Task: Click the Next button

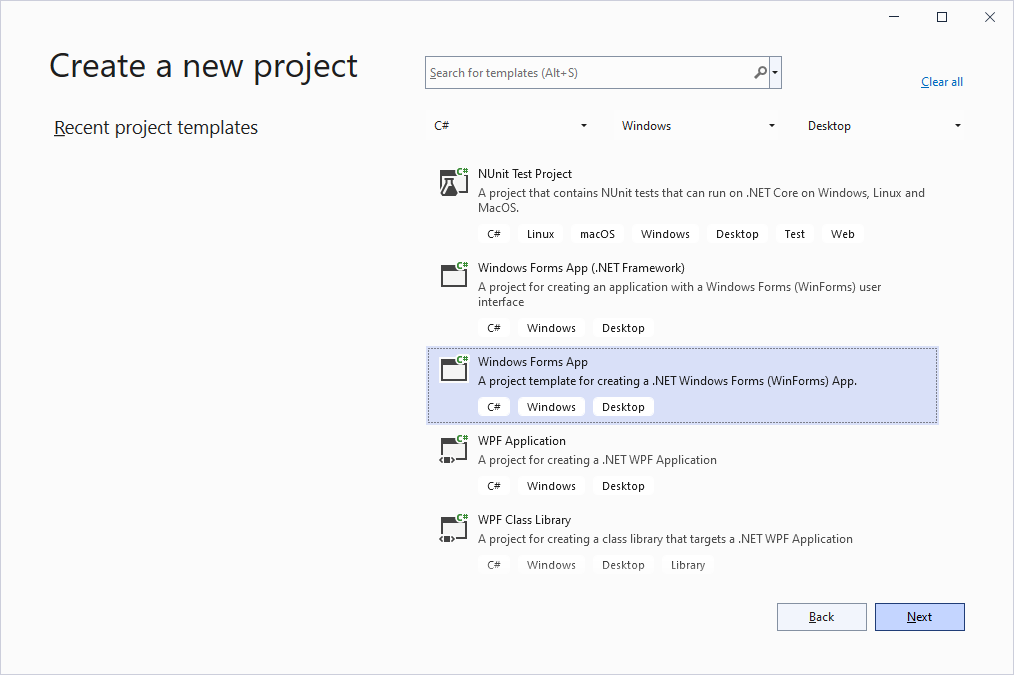Action: click(x=919, y=617)
